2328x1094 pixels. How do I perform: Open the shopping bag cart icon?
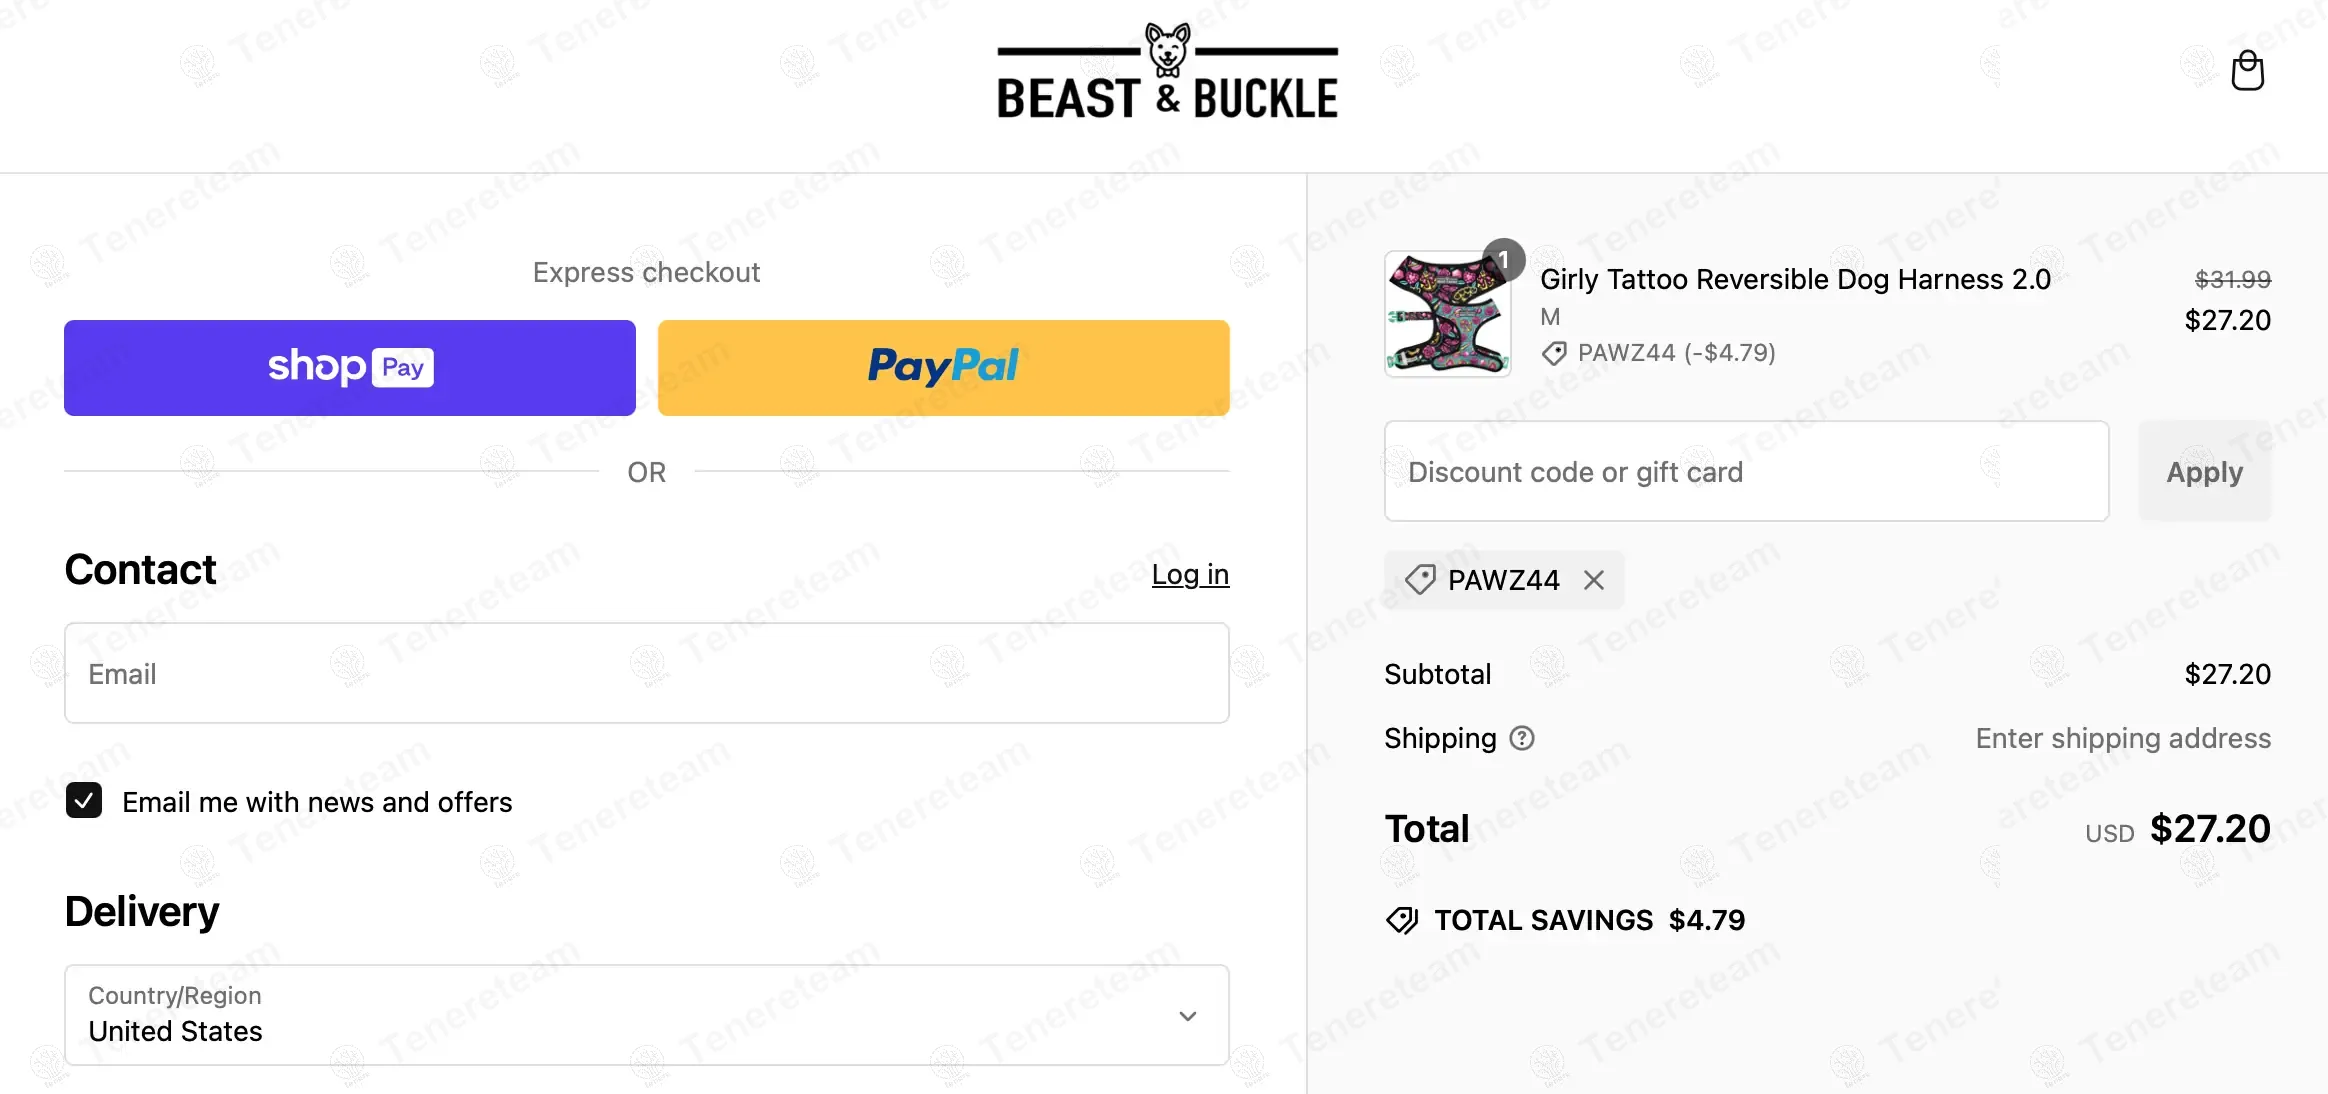point(2247,71)
